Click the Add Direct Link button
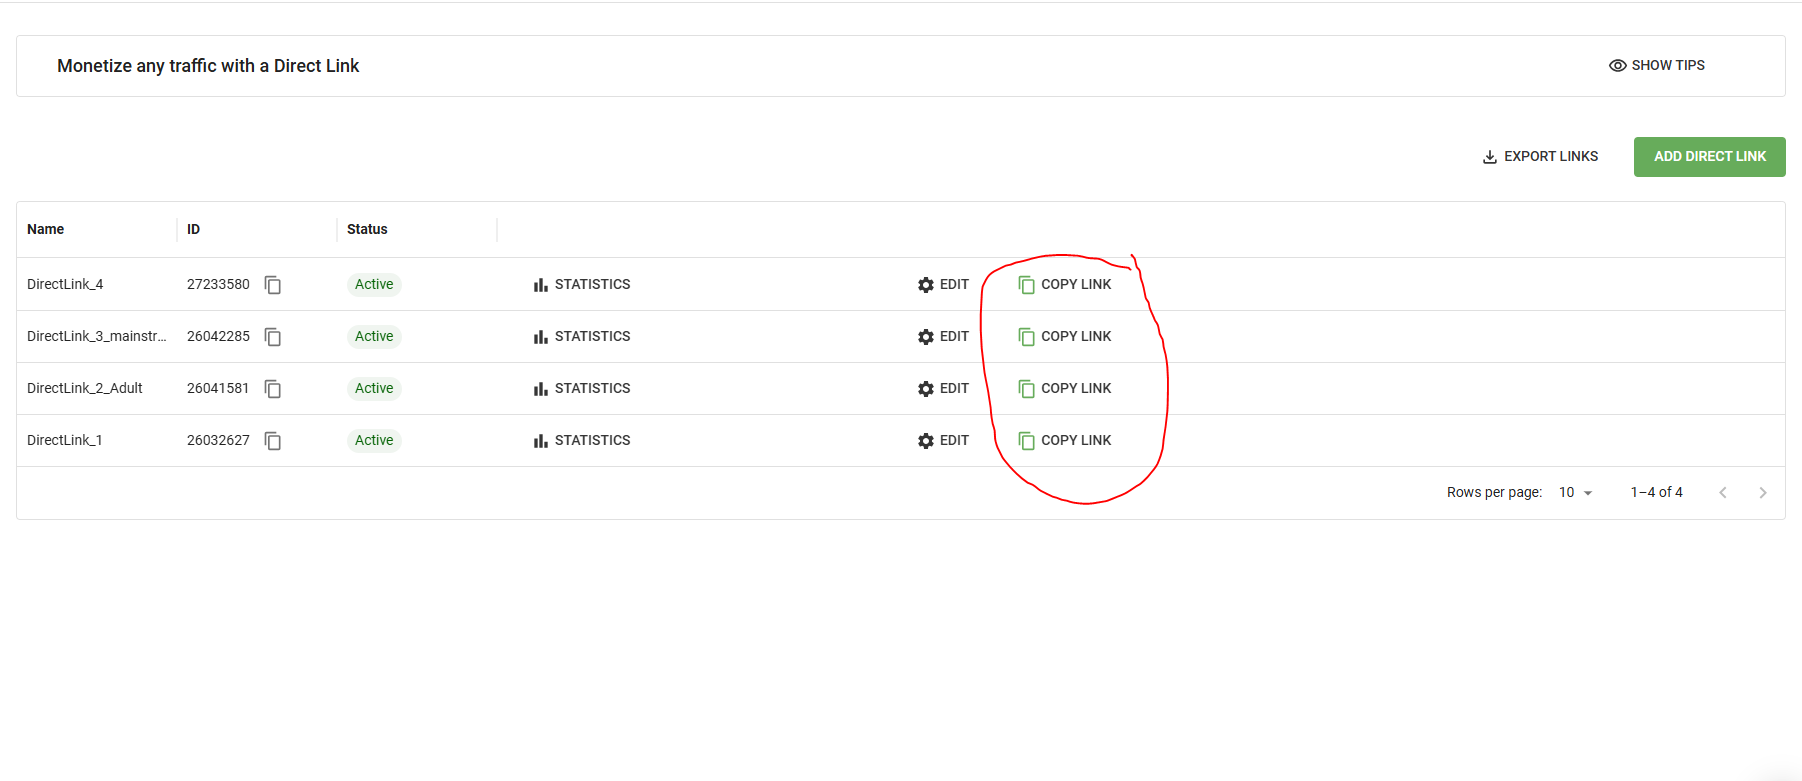Viewport: 1802px width, 781px height. pyautogui.click(x=1710, y=157)
